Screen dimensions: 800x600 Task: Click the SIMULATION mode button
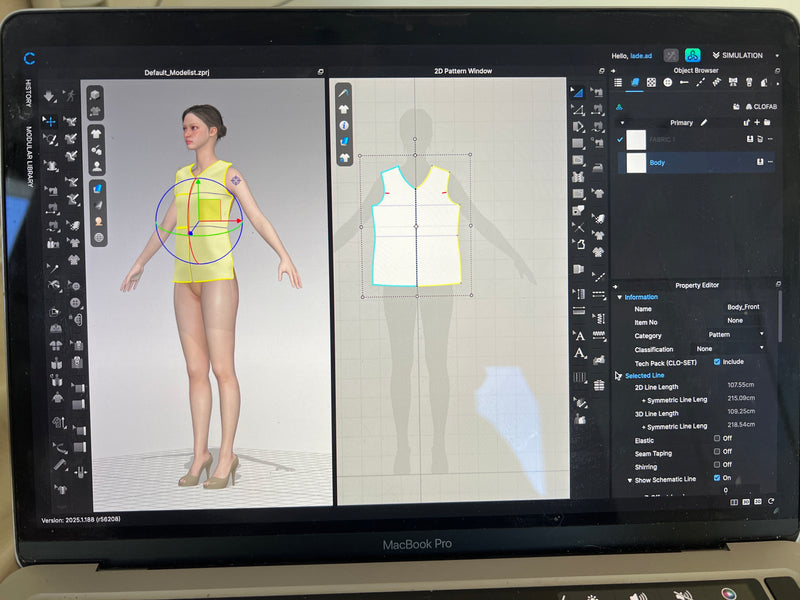click(x=742, y=56)
